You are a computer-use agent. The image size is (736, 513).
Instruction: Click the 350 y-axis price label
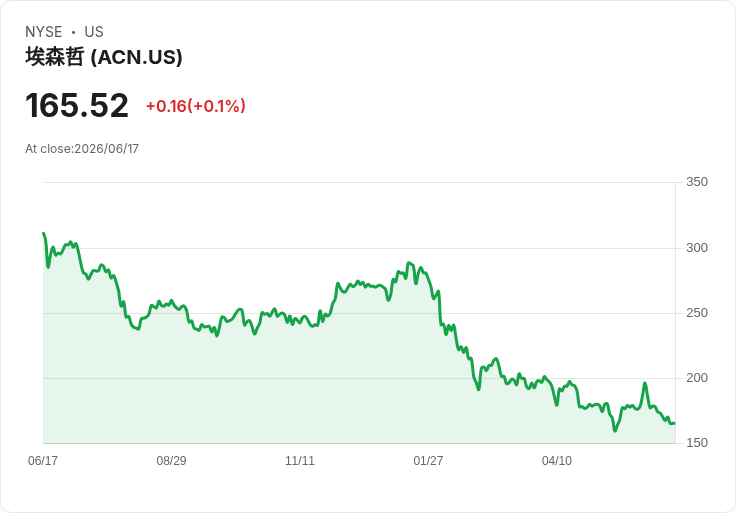click(x=697, y=182)
